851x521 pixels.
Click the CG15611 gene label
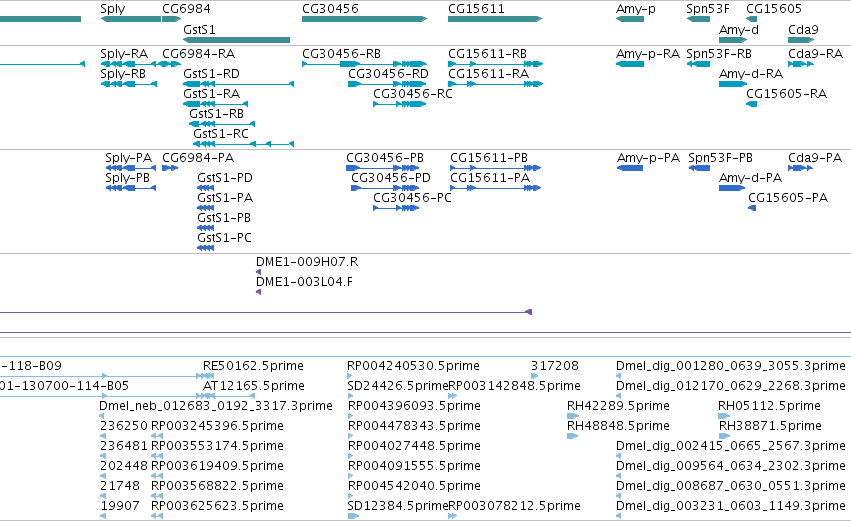pyautogui.click(x=476, y=9)
